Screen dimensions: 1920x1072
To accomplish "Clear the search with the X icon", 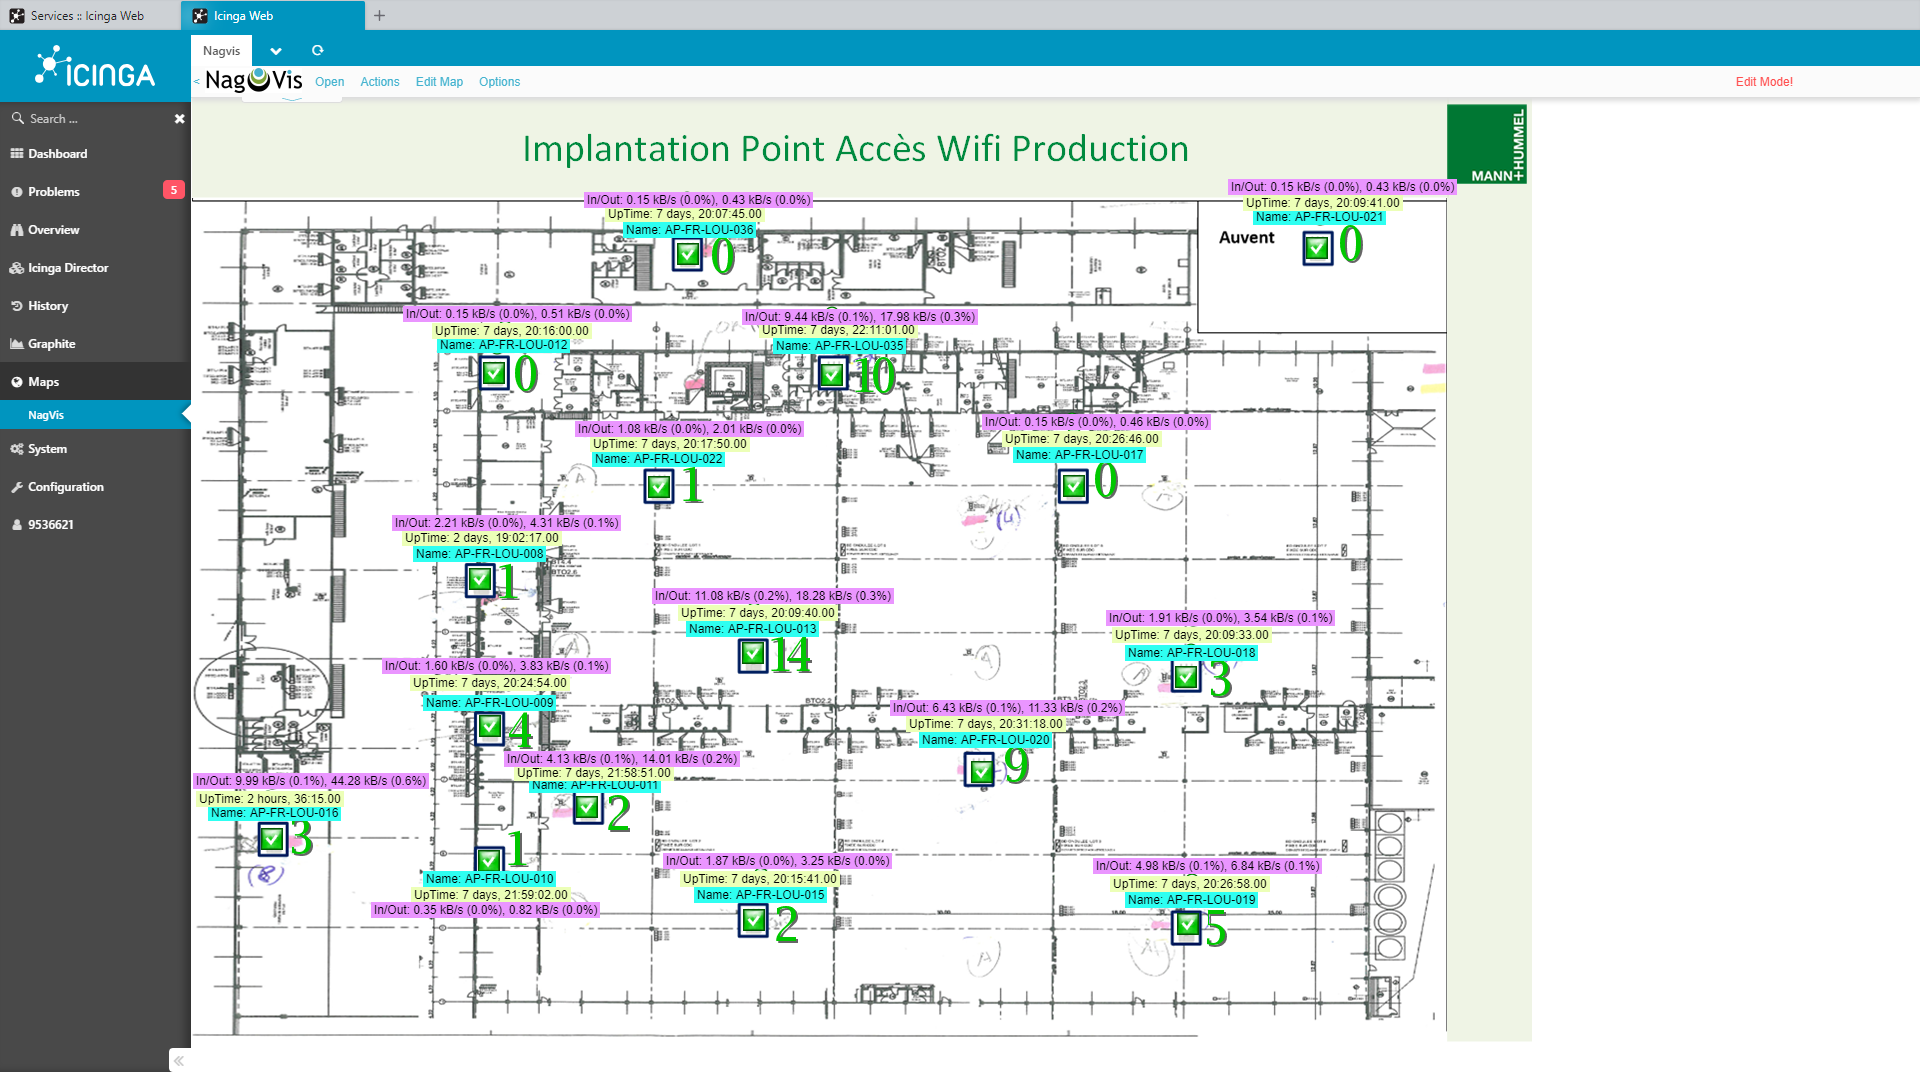I will [x=180, y=119].
